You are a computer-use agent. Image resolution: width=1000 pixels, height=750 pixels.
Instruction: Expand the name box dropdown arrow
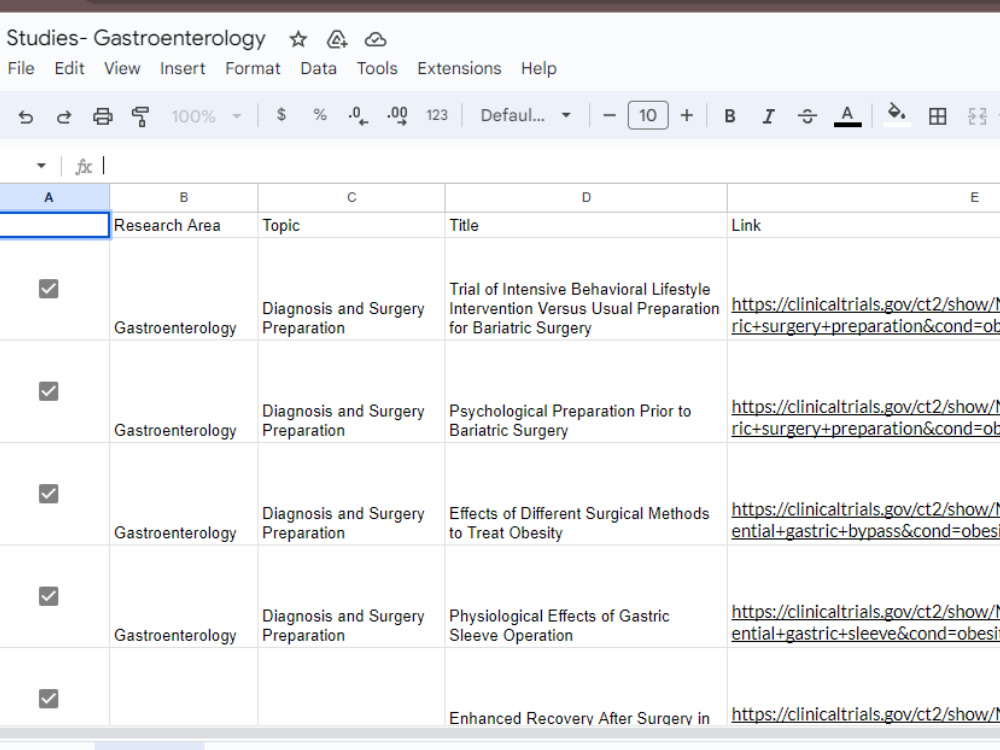coord(41,166)
